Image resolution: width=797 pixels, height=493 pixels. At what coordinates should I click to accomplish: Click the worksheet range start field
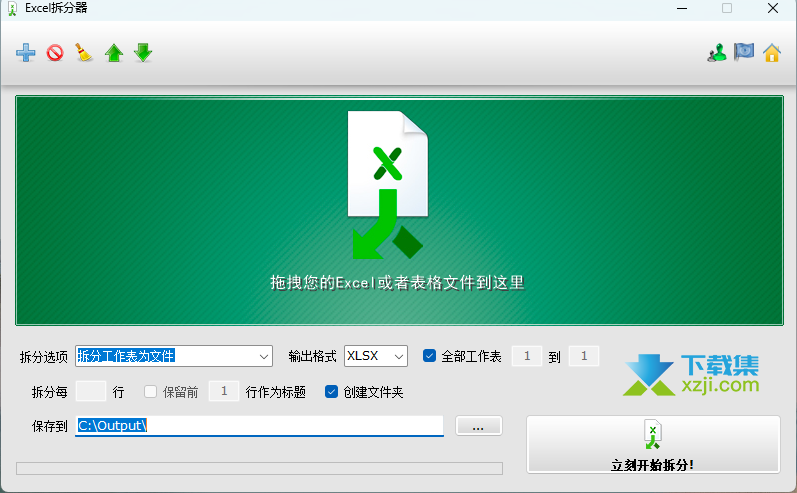(527, 356)
